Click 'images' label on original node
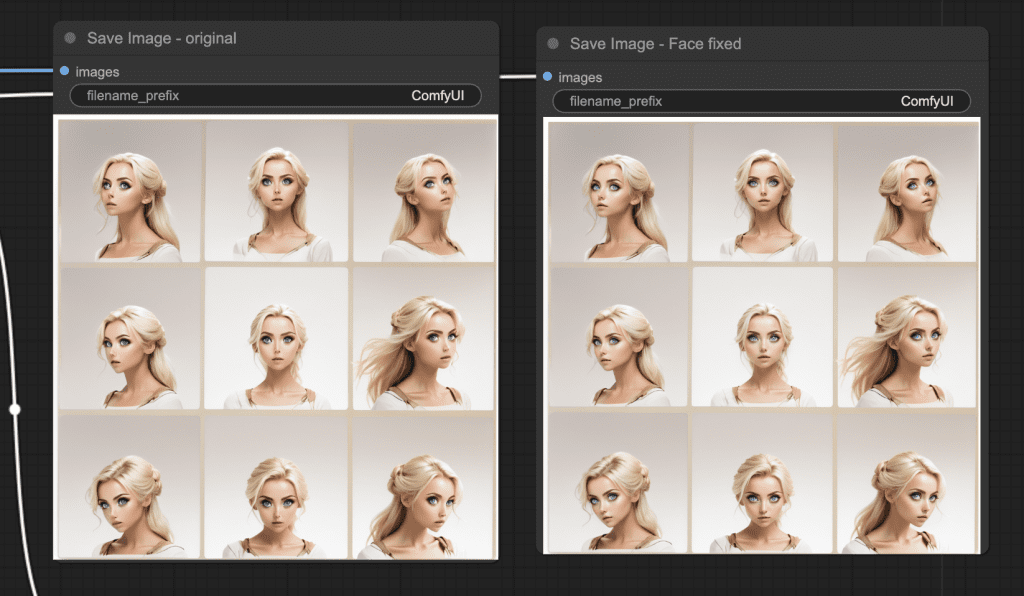The image size is (1024, 596). click(x=97, y=72)
